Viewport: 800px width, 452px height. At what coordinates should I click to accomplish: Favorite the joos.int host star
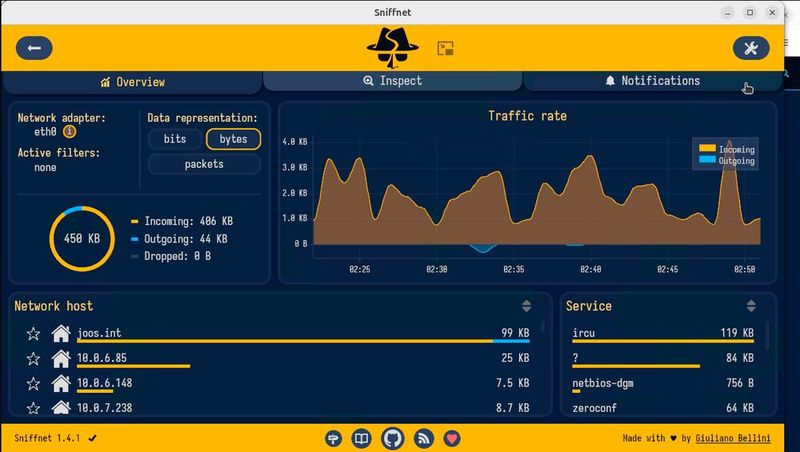33,333
